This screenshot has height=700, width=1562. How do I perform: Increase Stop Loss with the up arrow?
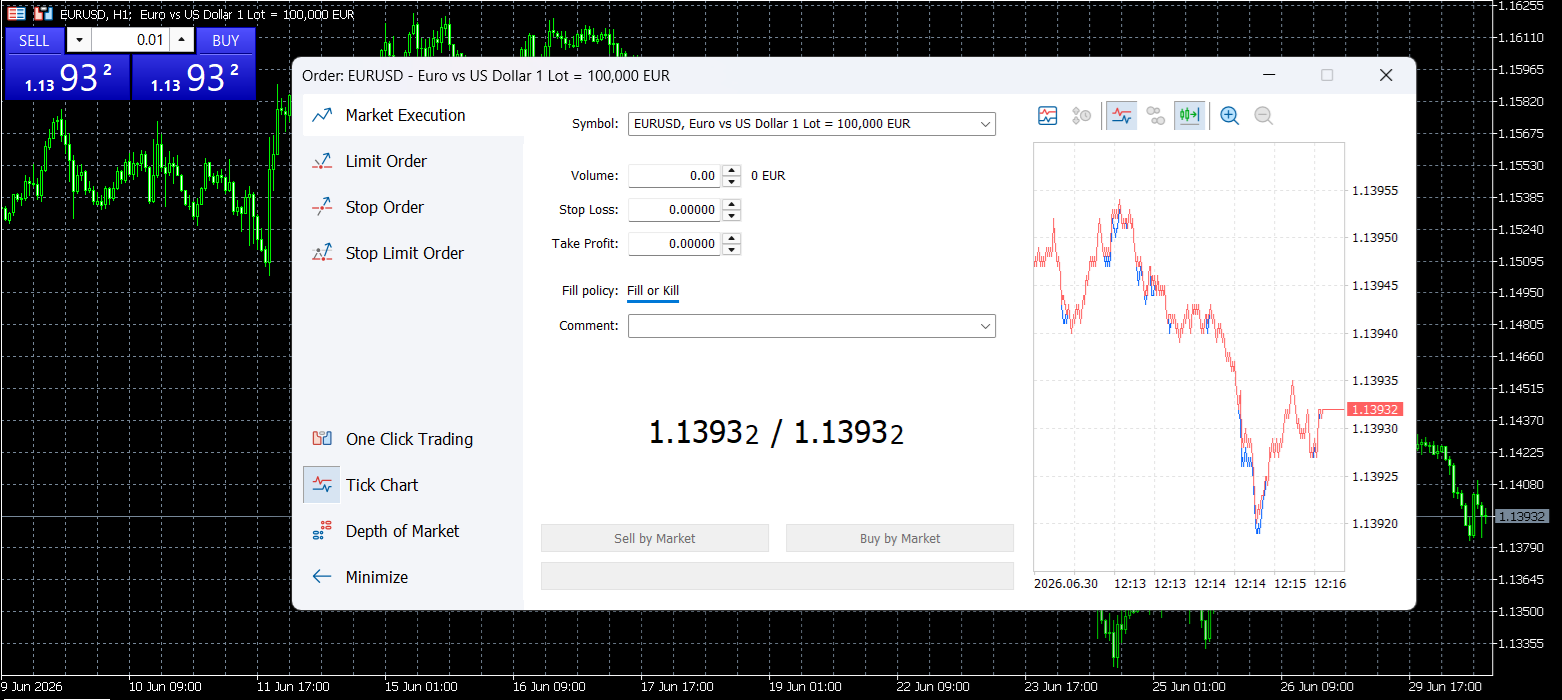pos(732,204)
